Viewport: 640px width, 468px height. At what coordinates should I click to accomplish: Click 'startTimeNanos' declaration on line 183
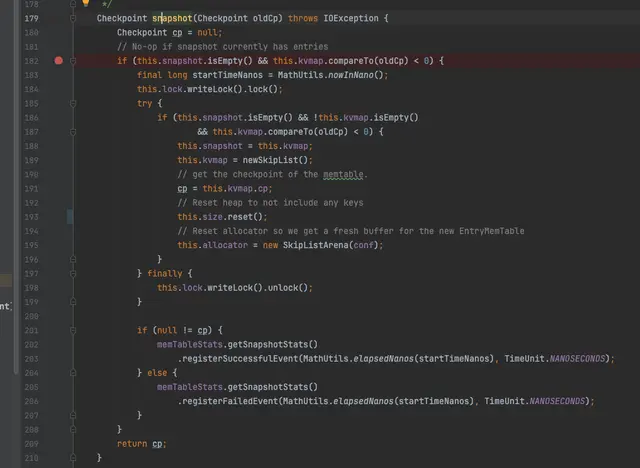pos(228,75)
